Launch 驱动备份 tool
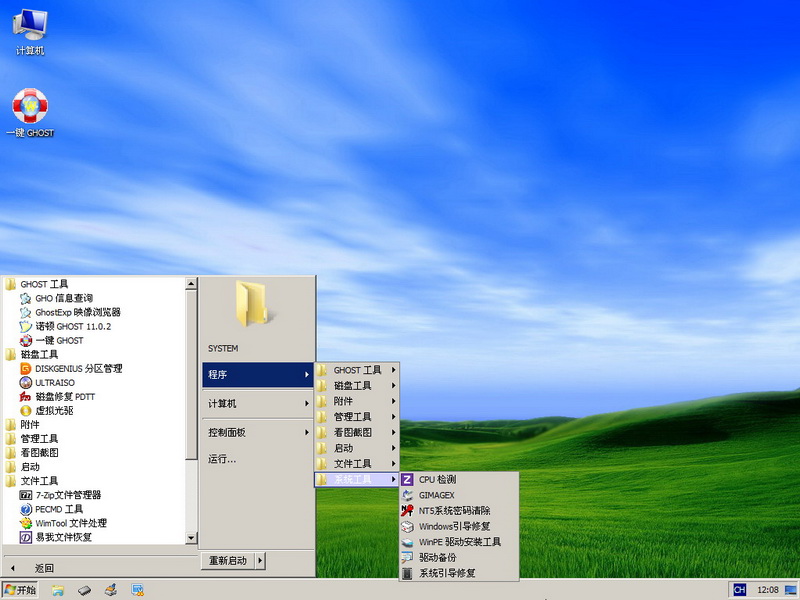 click(459, 558)
